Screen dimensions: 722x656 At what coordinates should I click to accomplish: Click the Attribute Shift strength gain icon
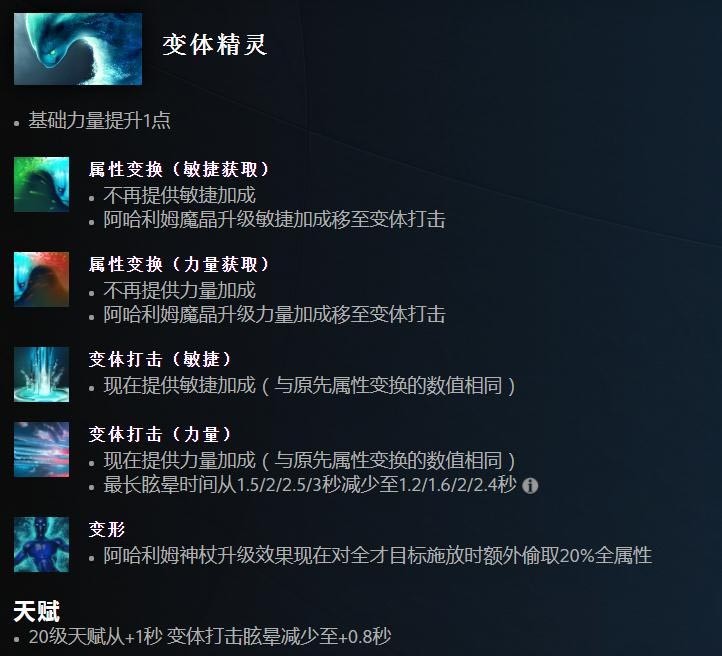(x=41, y=279)
